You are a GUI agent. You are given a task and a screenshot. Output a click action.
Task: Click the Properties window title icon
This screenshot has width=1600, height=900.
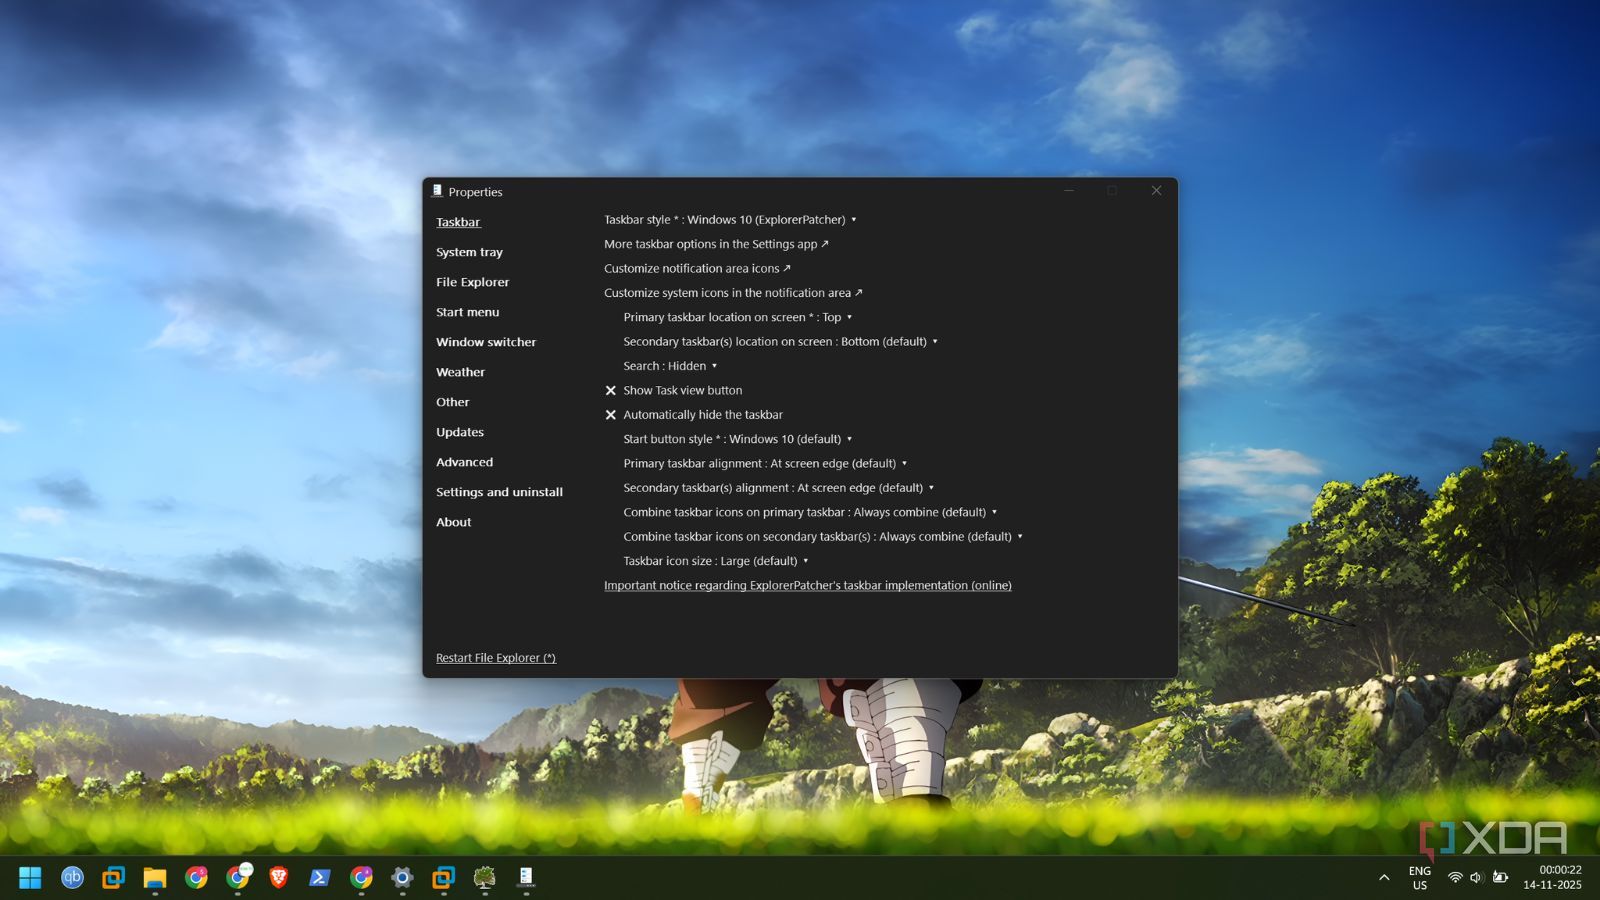[437, 191]
